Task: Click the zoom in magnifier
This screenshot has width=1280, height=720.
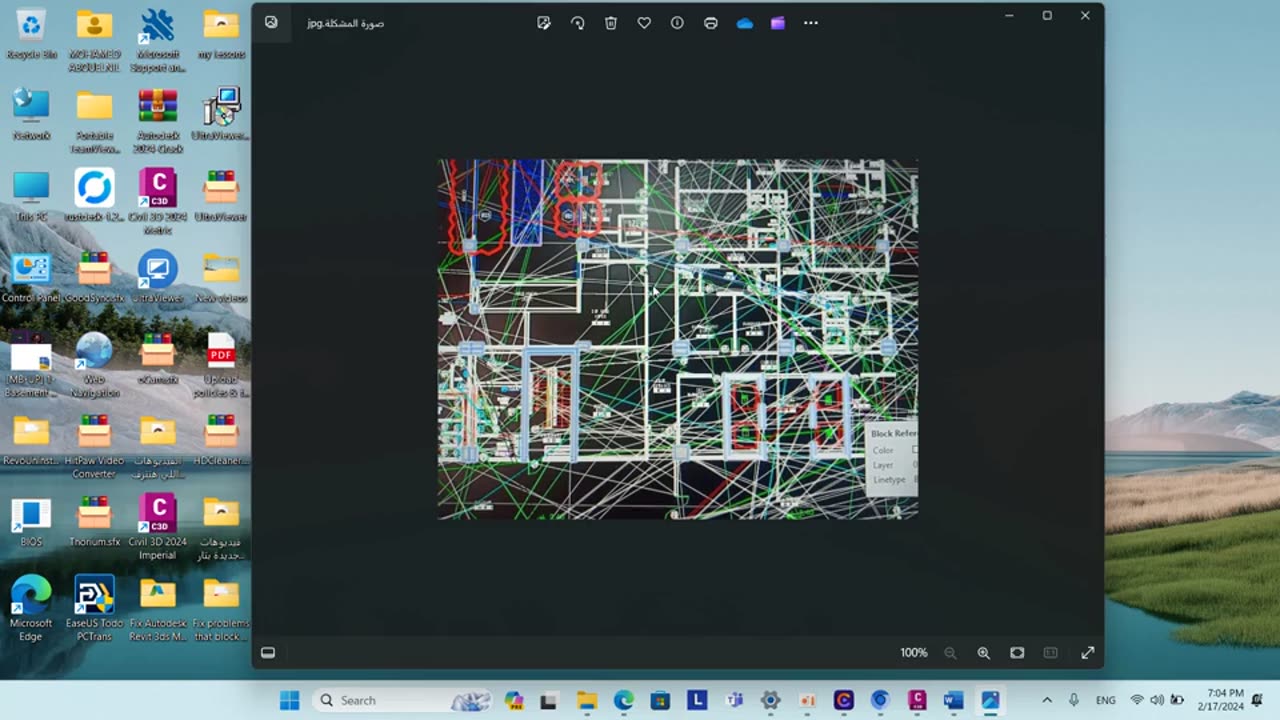Action: tap(984, 653)
